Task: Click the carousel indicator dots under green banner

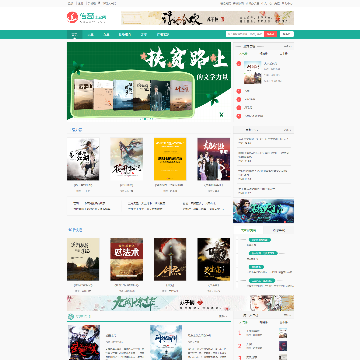Action: [x=147, y=119]
